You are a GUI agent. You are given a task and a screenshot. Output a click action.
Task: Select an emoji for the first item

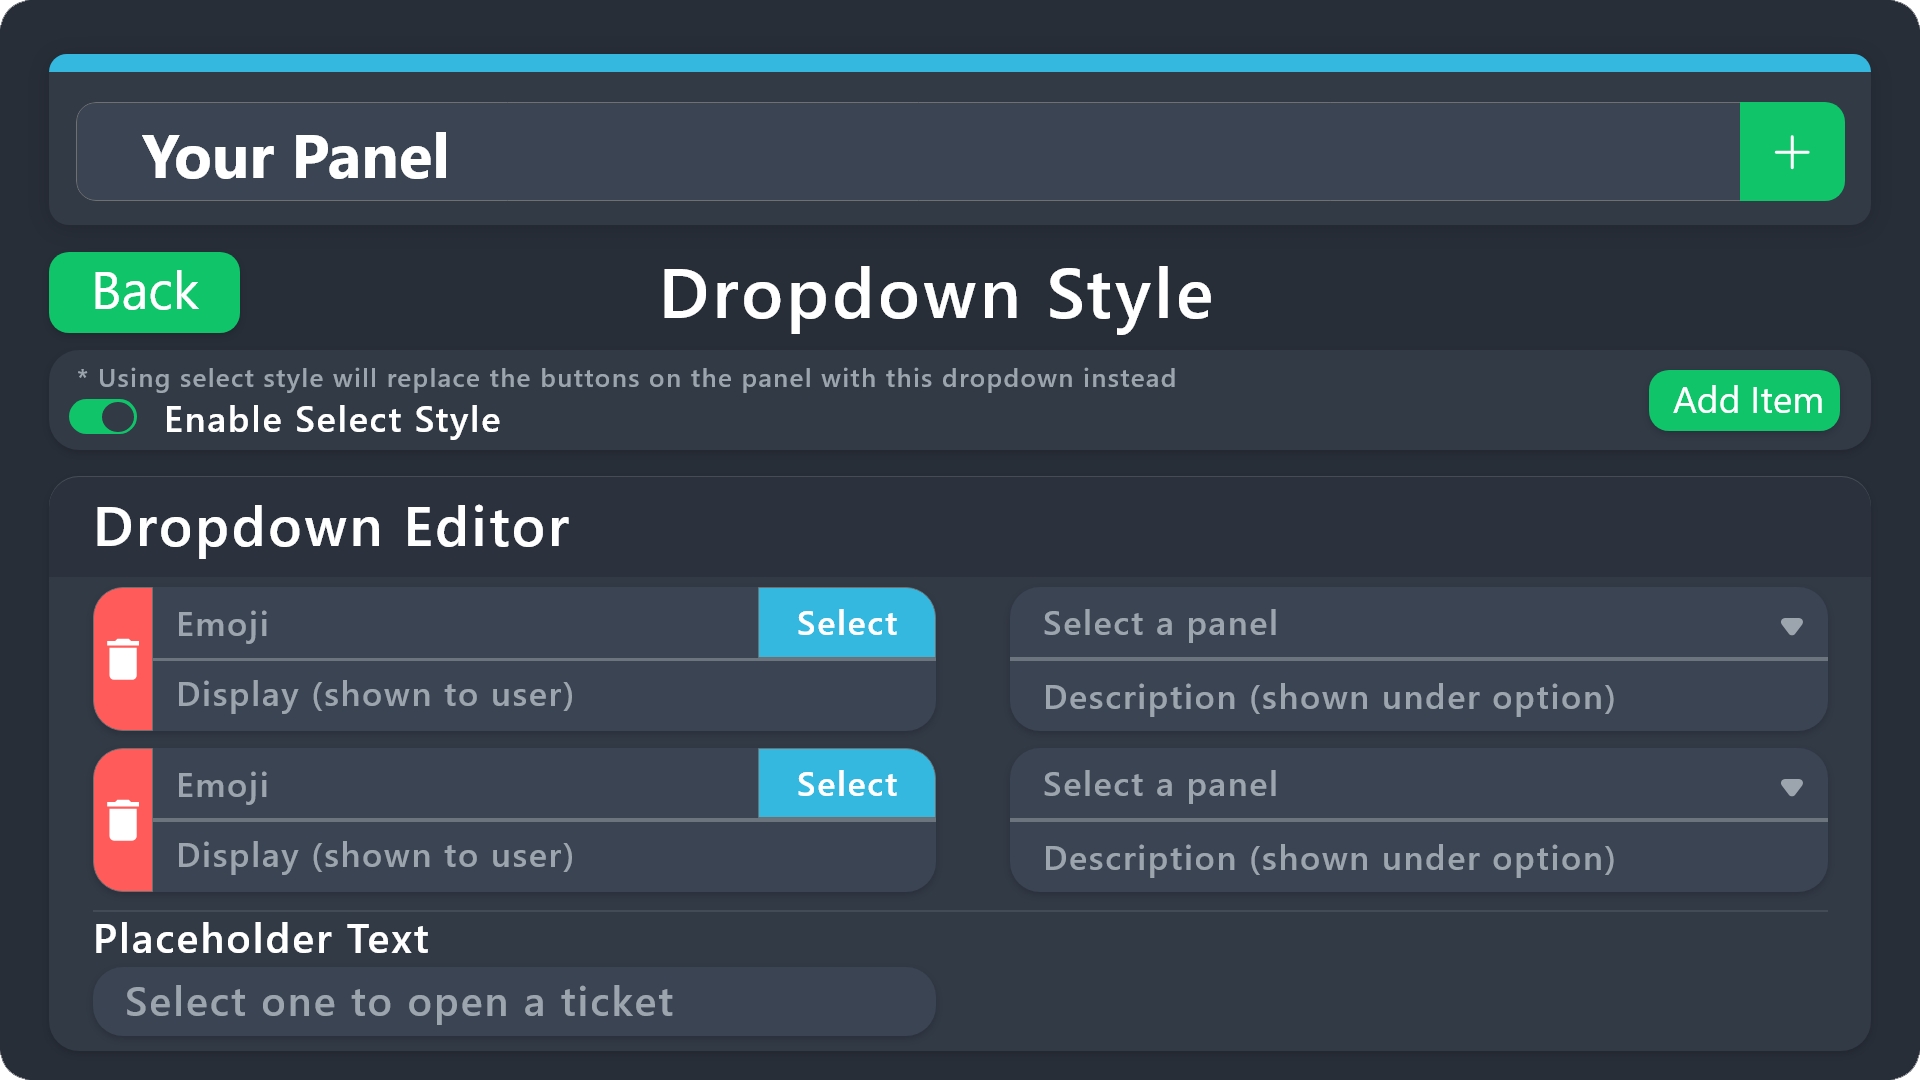click(847, 623)
